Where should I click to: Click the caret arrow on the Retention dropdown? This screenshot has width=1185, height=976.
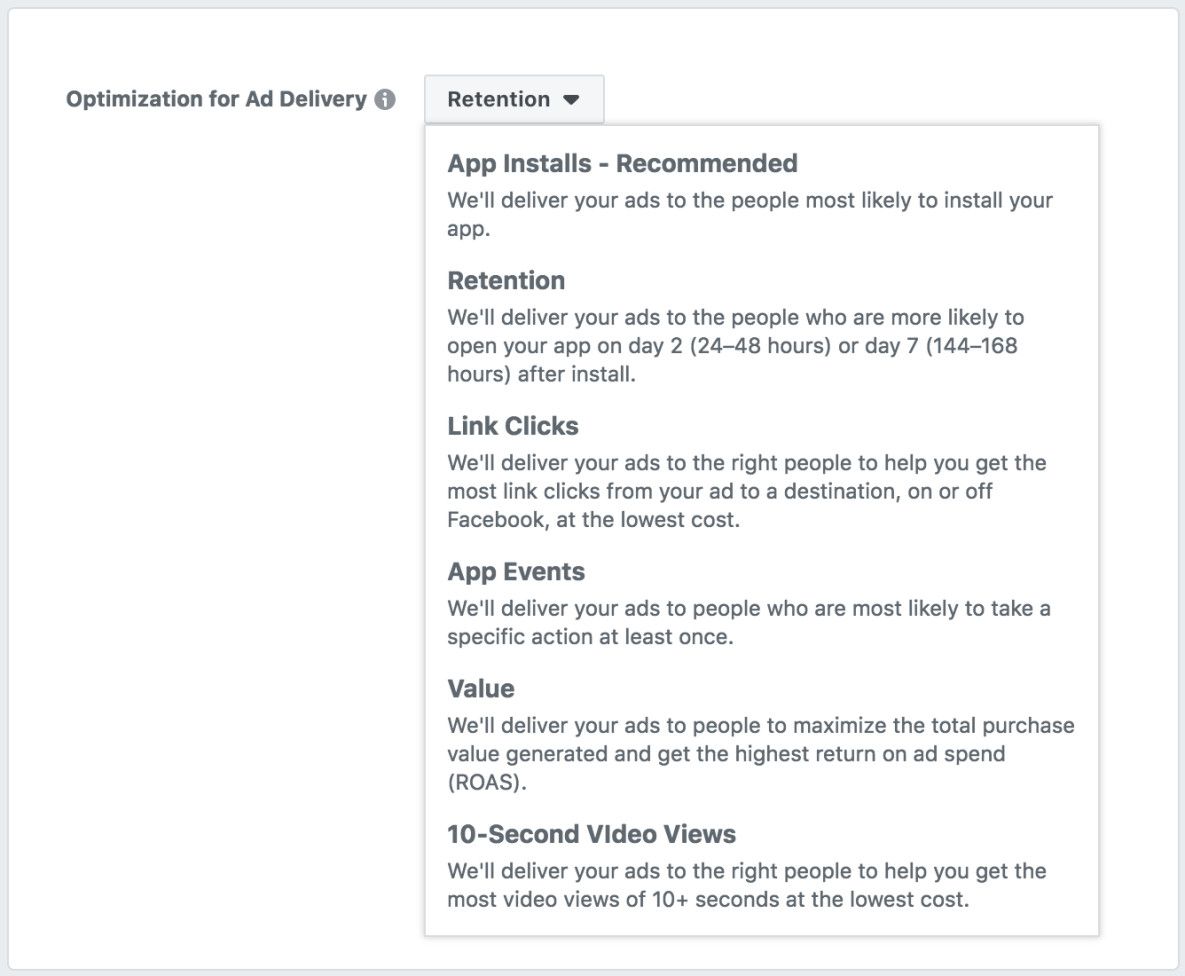[571, 100]
